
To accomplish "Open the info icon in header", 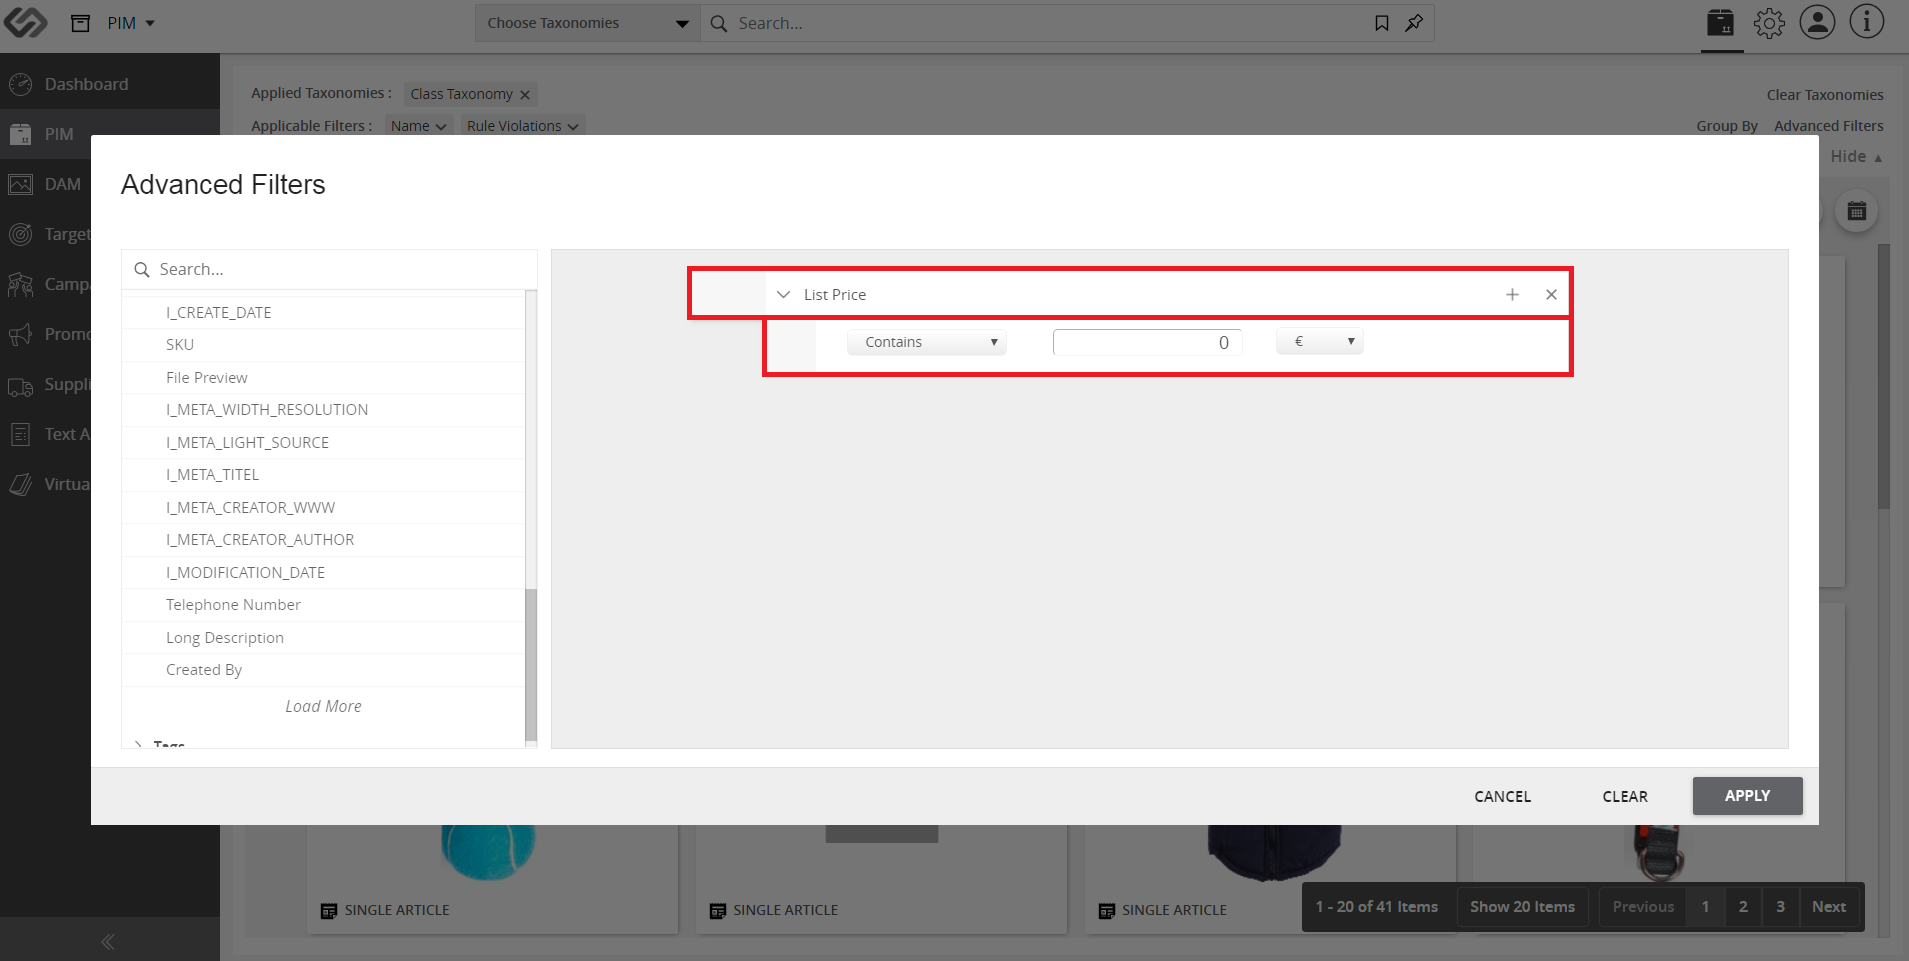I will [x=1867, y=22].
